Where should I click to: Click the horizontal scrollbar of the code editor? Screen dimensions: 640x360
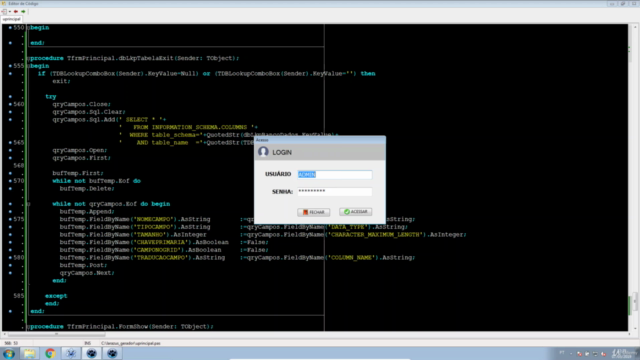(x=316, y=334)
